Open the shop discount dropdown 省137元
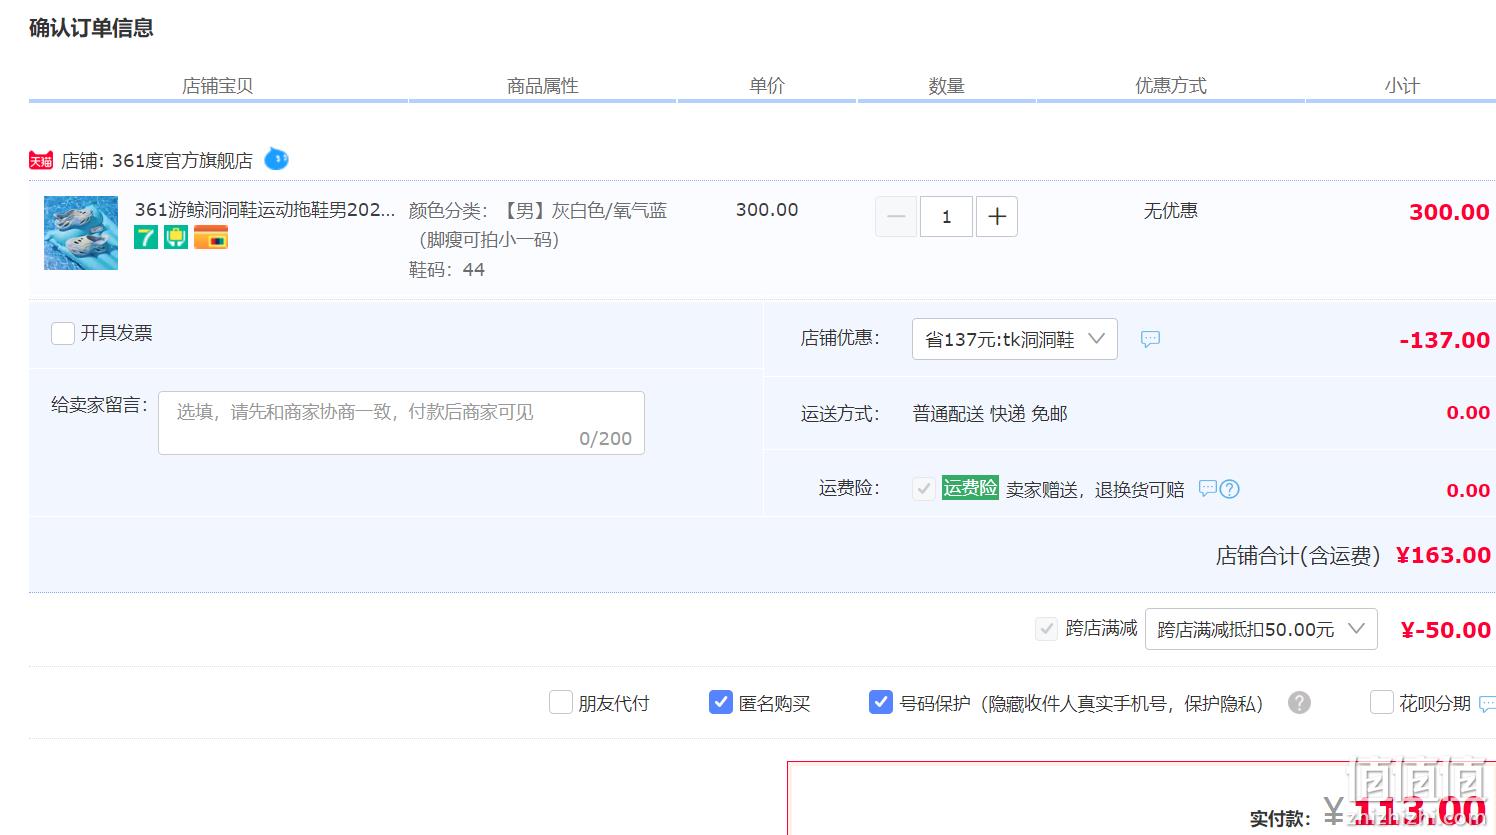The width and height of the screenshot is (1496, 835). point(1015,339)
